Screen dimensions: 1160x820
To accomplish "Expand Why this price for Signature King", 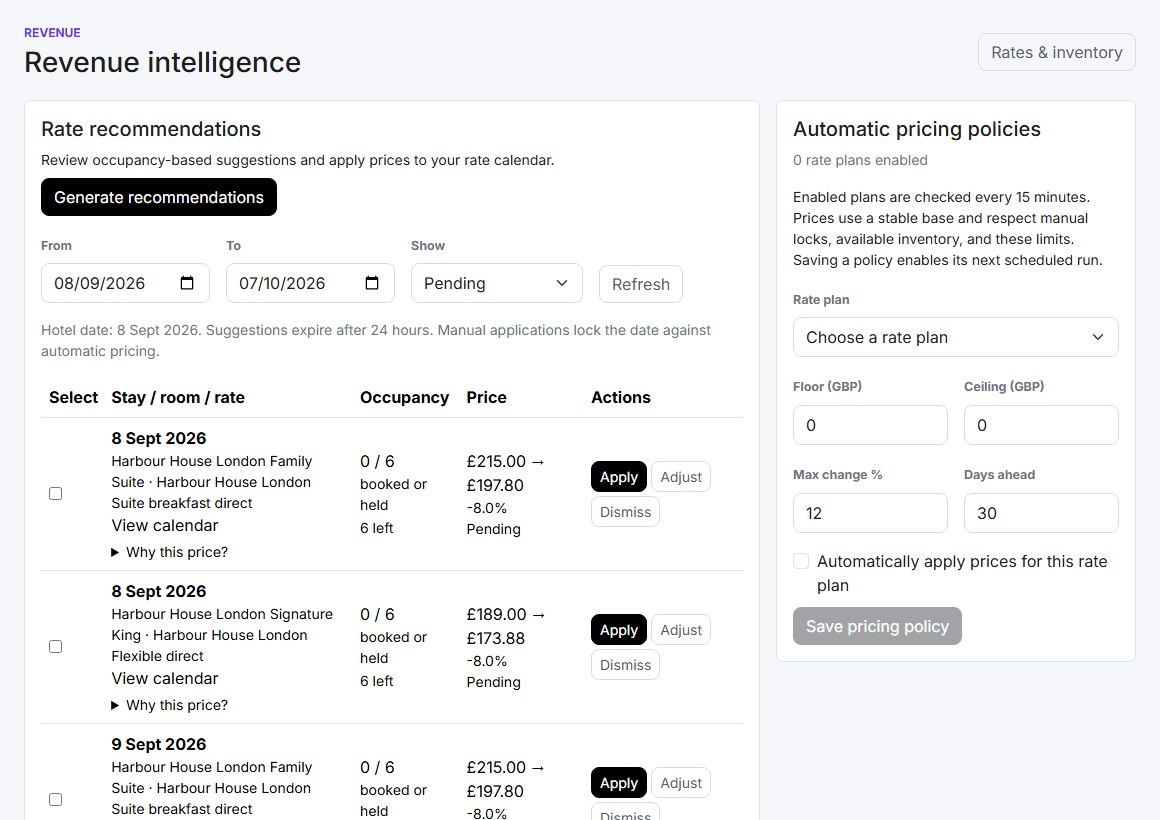I will click(169, 705).
